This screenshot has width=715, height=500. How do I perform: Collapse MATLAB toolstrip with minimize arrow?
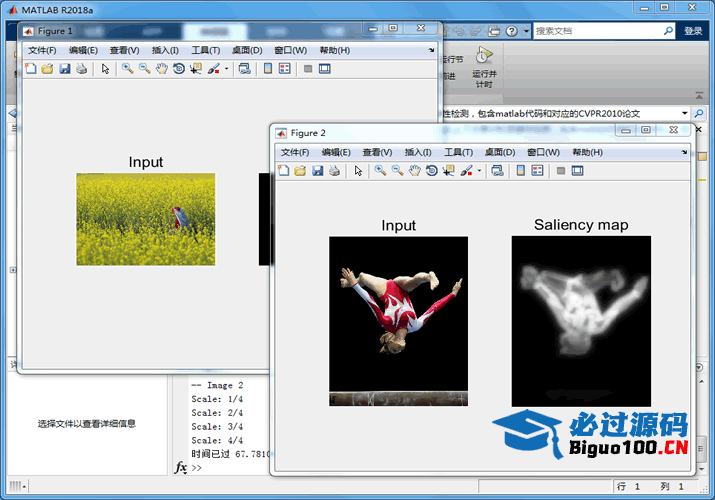coord(699,96)
